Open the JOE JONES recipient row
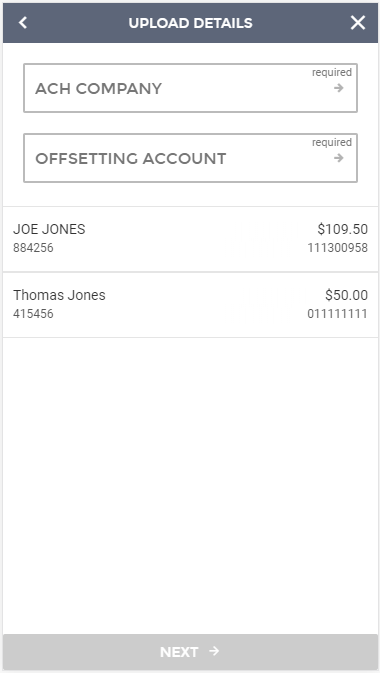The height and width of the screenshot is (673, 380). [190, 239]
